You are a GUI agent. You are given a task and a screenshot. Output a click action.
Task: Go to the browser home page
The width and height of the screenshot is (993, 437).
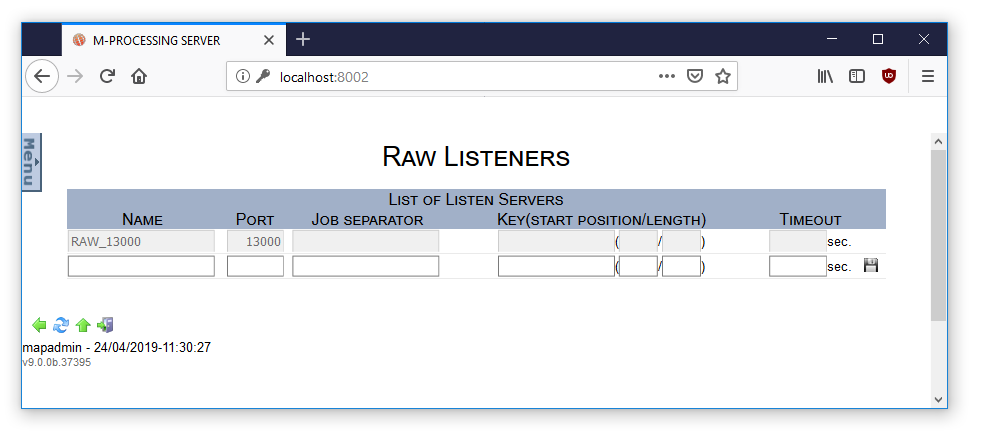point(139,76)
